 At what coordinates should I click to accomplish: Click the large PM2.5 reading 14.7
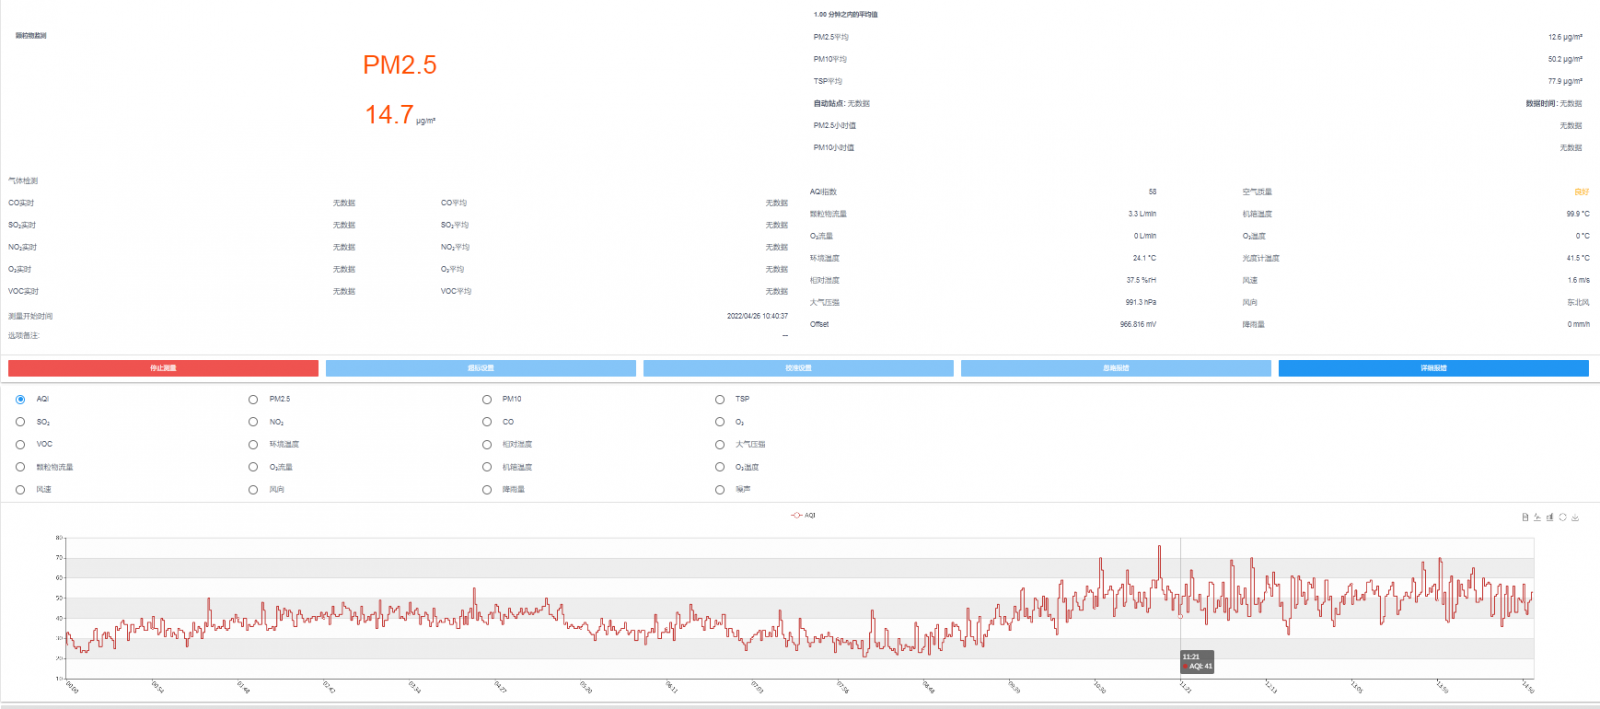pyautogui.click(x=389, y=115)
